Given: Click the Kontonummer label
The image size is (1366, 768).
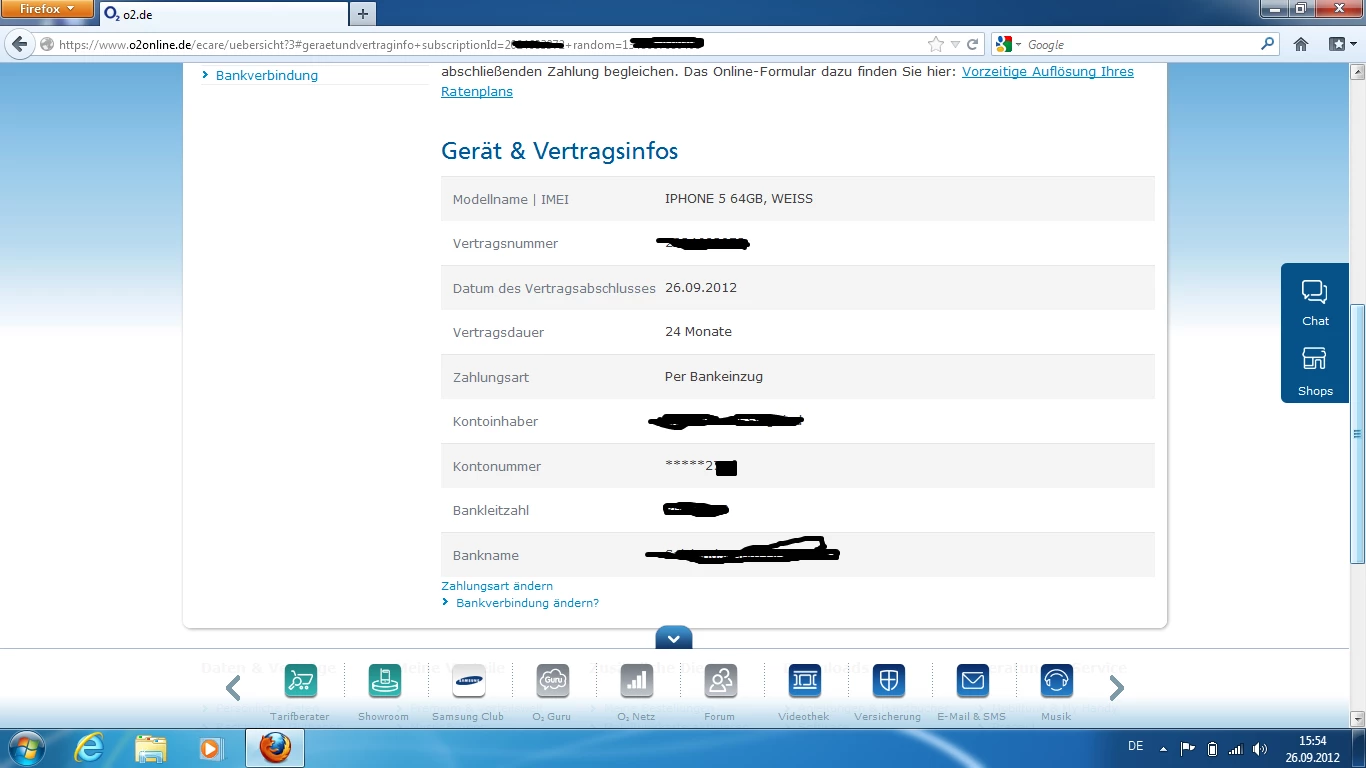Looking at the screenshot, I should click(x=497, y=466).
